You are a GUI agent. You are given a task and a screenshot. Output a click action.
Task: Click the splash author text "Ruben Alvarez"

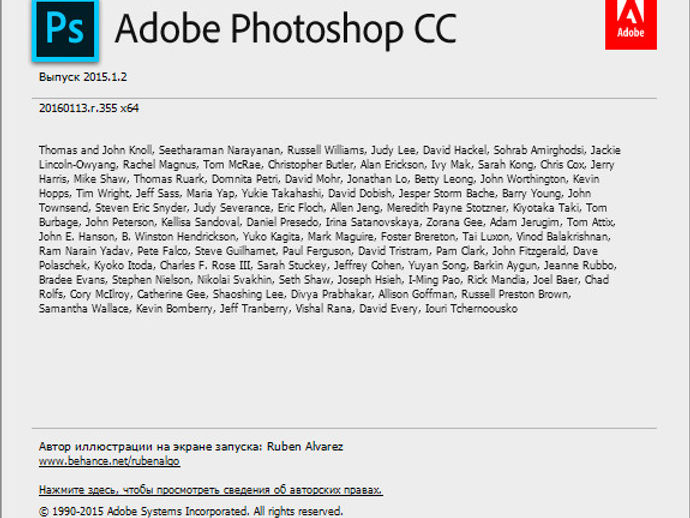click(x=305, y=447)
